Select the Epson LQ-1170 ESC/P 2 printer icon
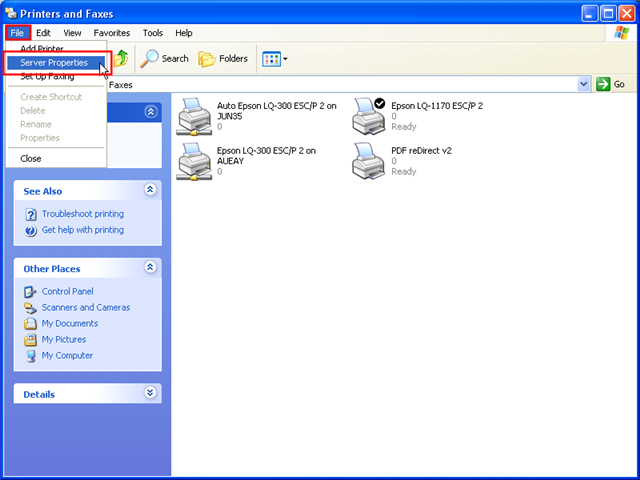 click(370, 115)
